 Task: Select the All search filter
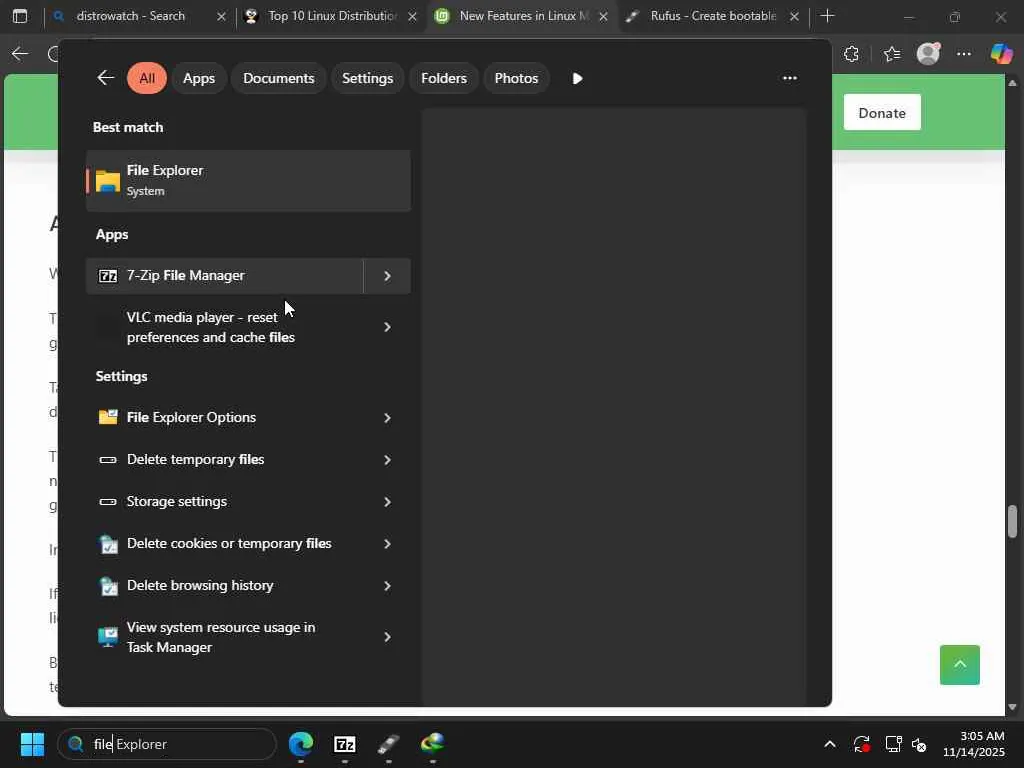147,78
